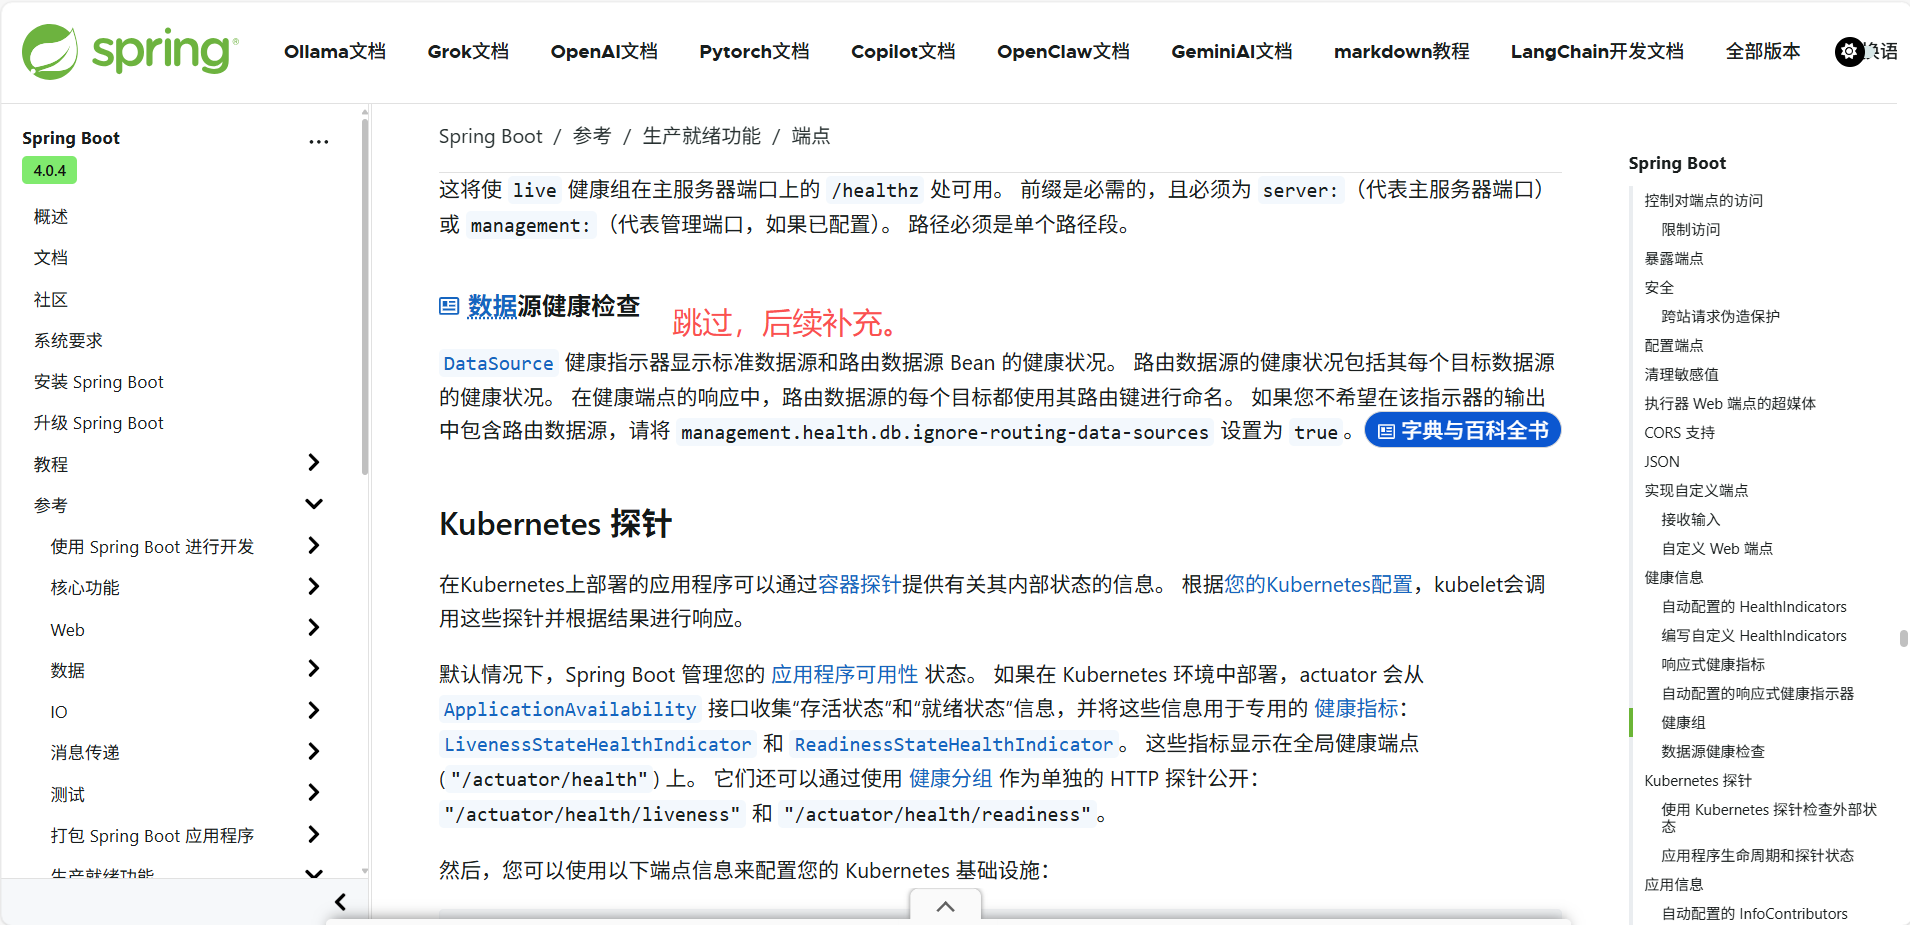Click the left sidebar vertical scrollbar
This screenshot has width=1910, height=925.
(x=365, y=298)
